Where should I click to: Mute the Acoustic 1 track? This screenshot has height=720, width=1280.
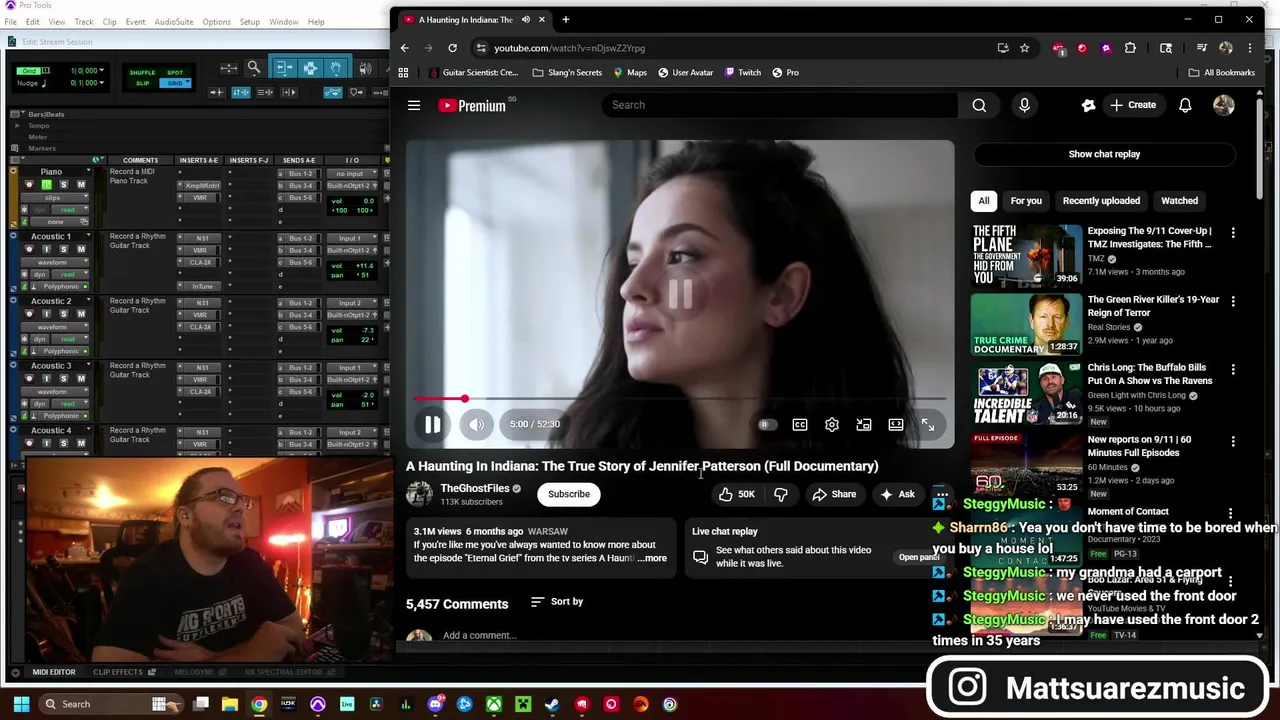coord(81,250)
